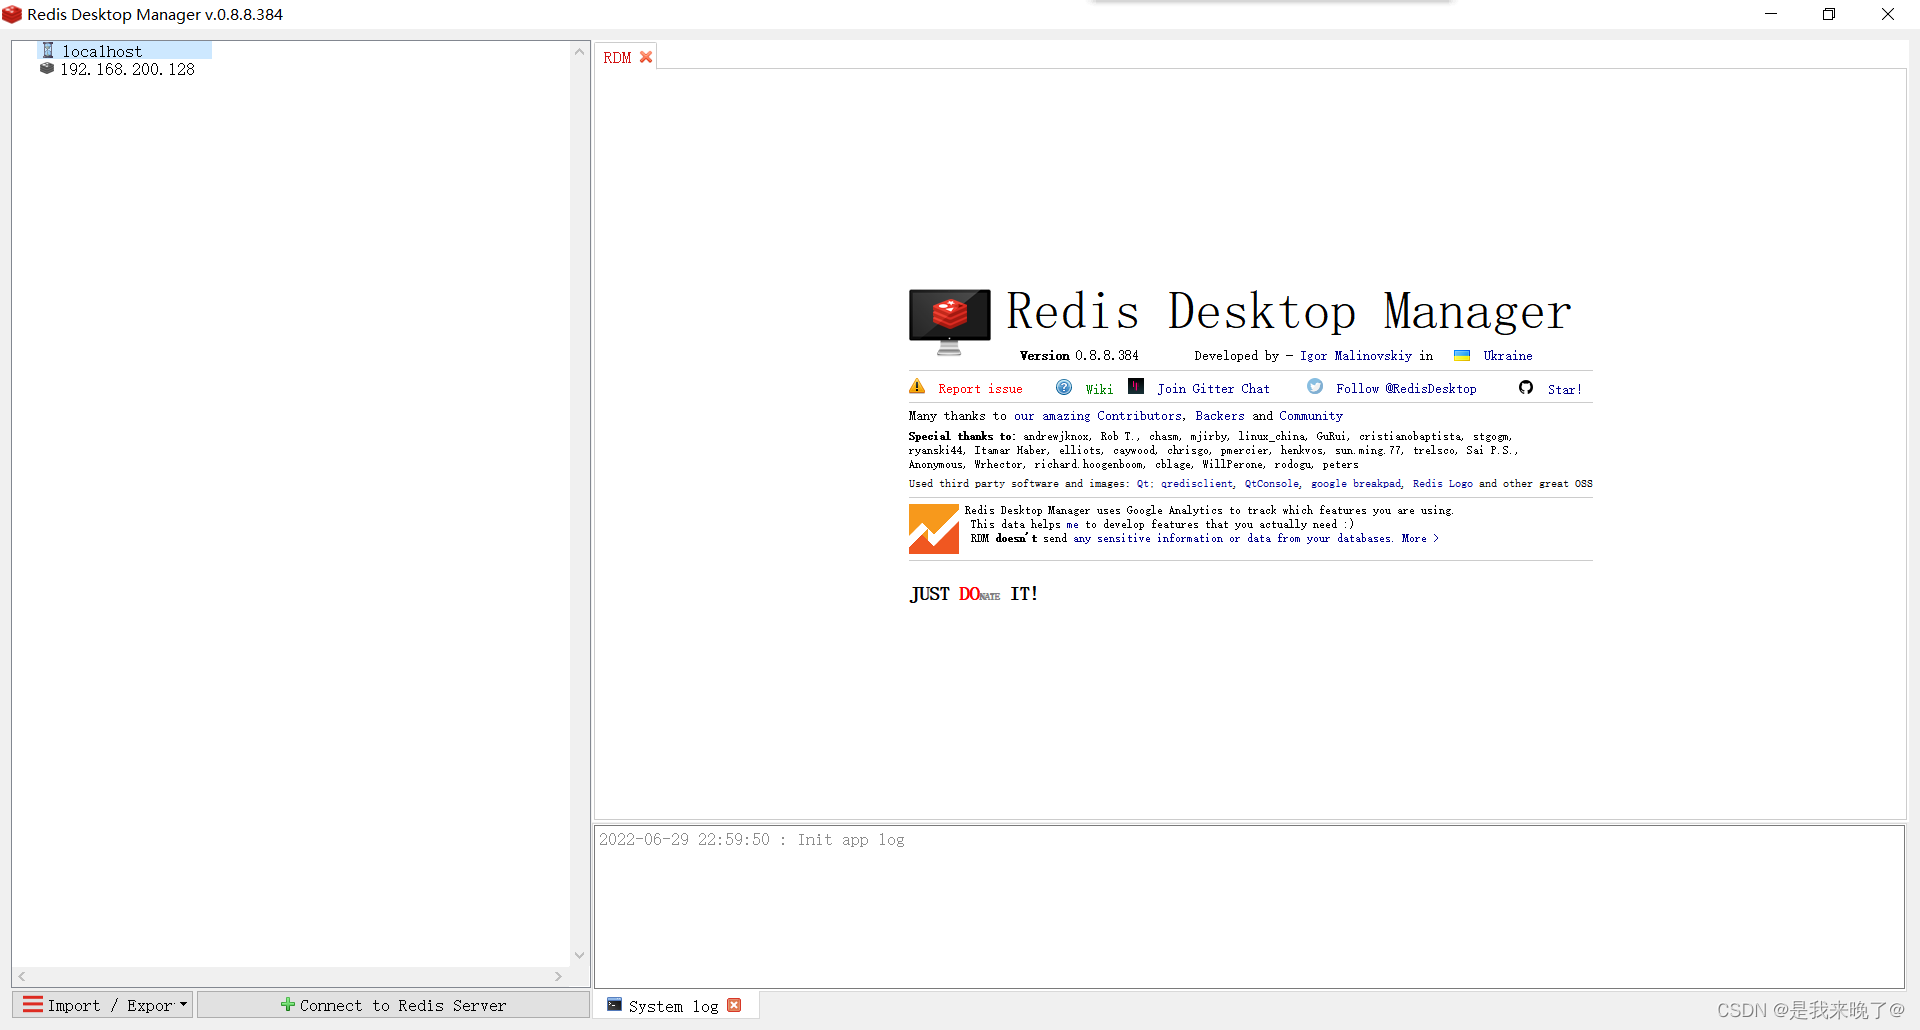Click the Import / Export hamburger icon
Viewport: 1920px width, 1030px height.
pyautogui.click(x=33, y=1004)
